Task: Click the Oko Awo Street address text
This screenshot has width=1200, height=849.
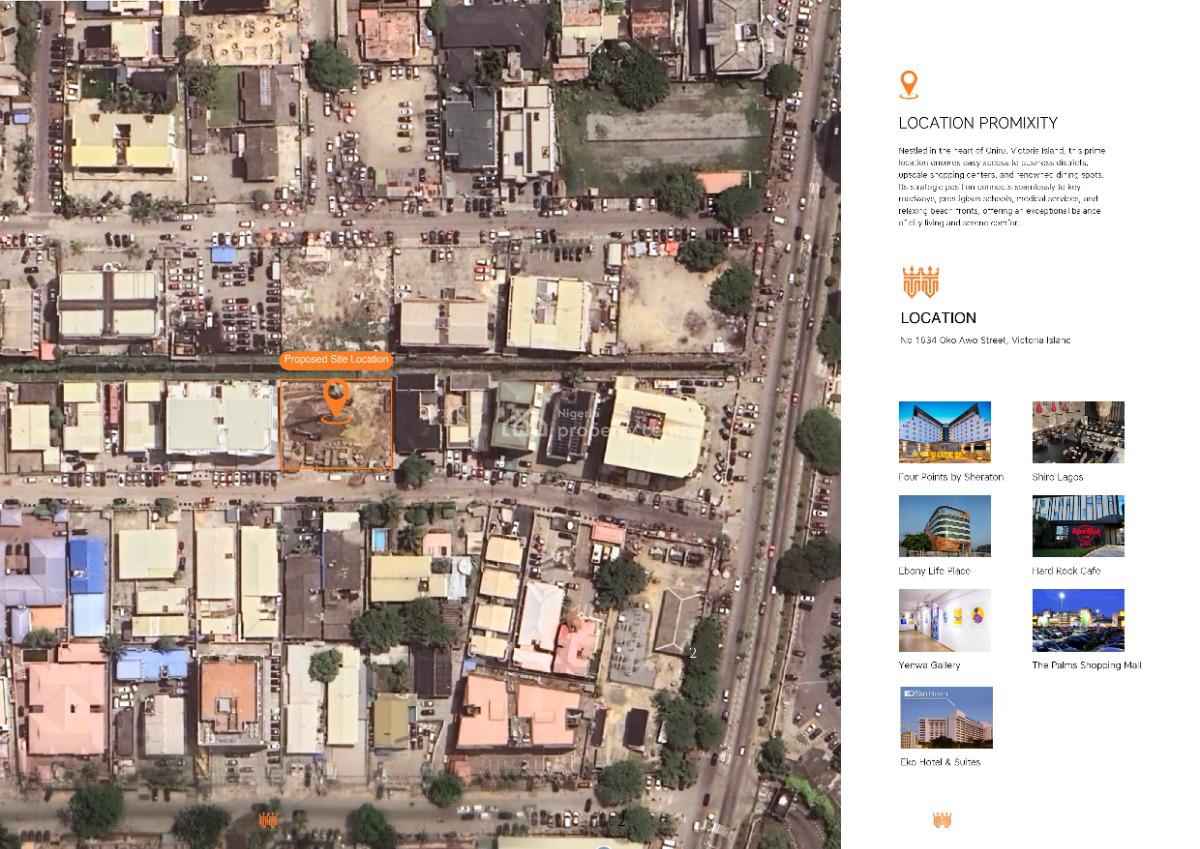Action: tap(985, 341)
